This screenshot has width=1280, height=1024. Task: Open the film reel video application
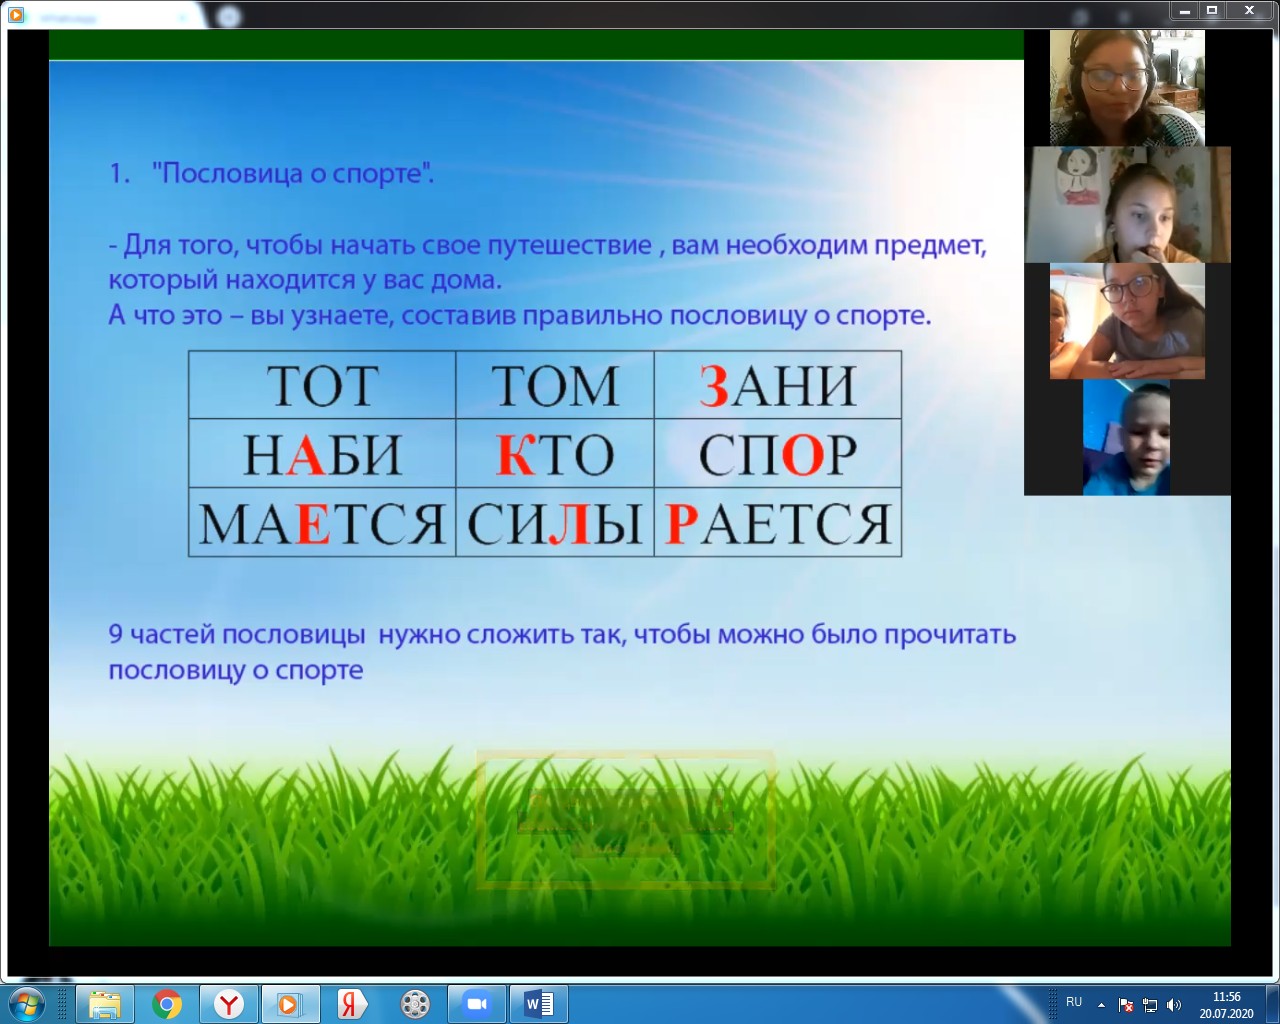click(x=415, y=1004)
